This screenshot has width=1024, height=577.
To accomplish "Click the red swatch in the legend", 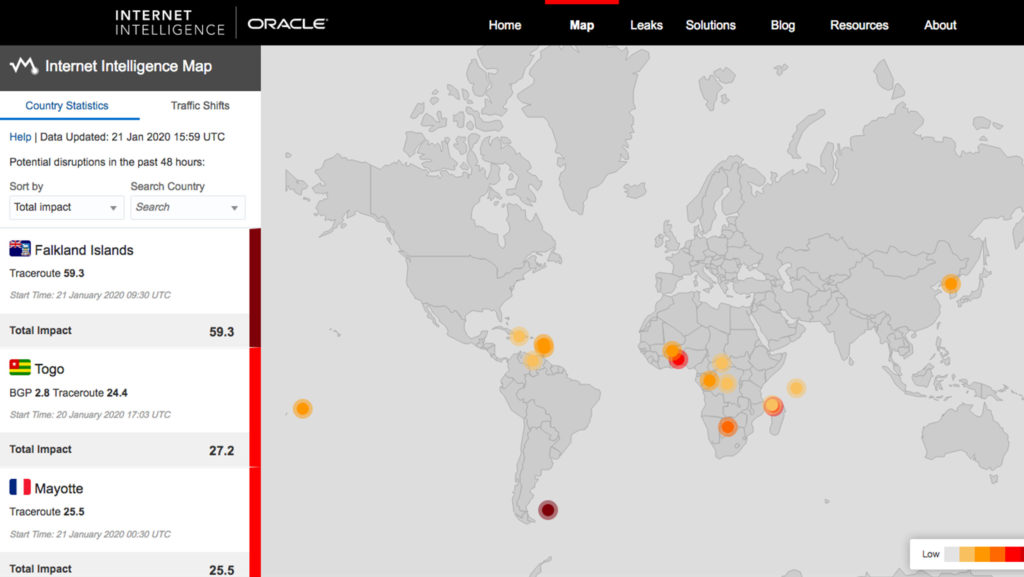I will pyautogui.click(x=1015, y=554).
